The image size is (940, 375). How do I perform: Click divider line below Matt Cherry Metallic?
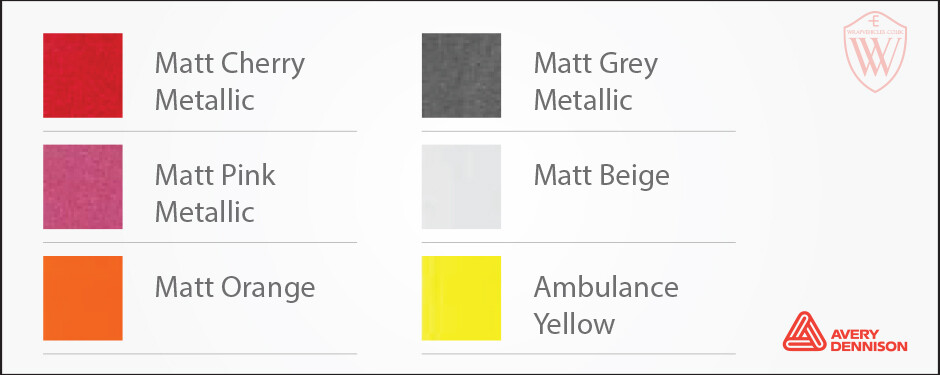[x=200, y=131]
